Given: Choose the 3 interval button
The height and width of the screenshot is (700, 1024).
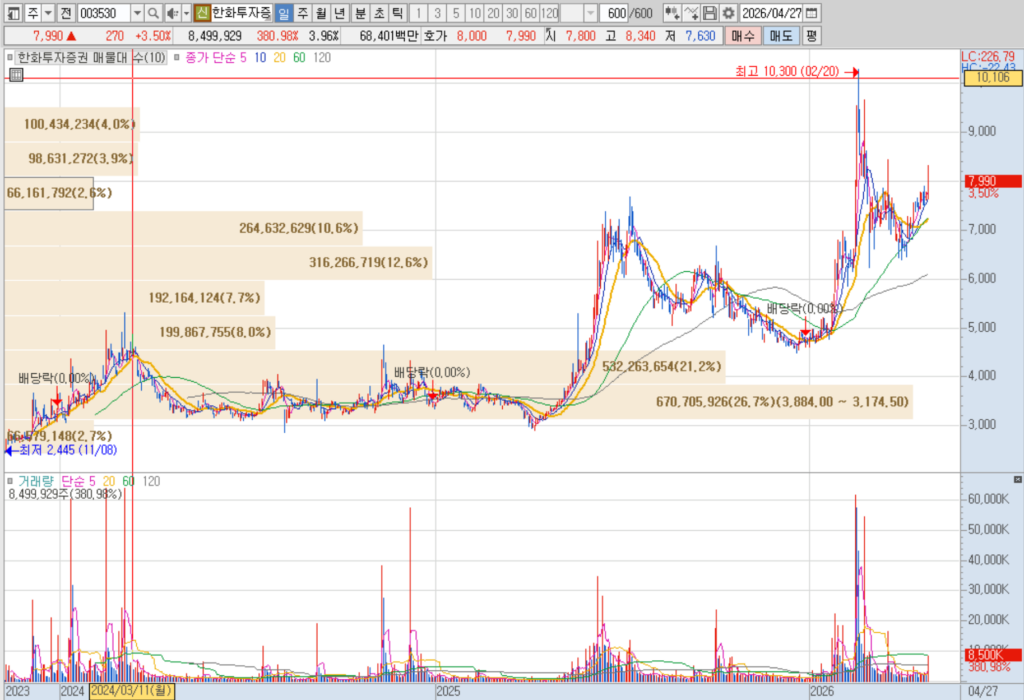Looking at the screenshot, I should pos(438,13).
